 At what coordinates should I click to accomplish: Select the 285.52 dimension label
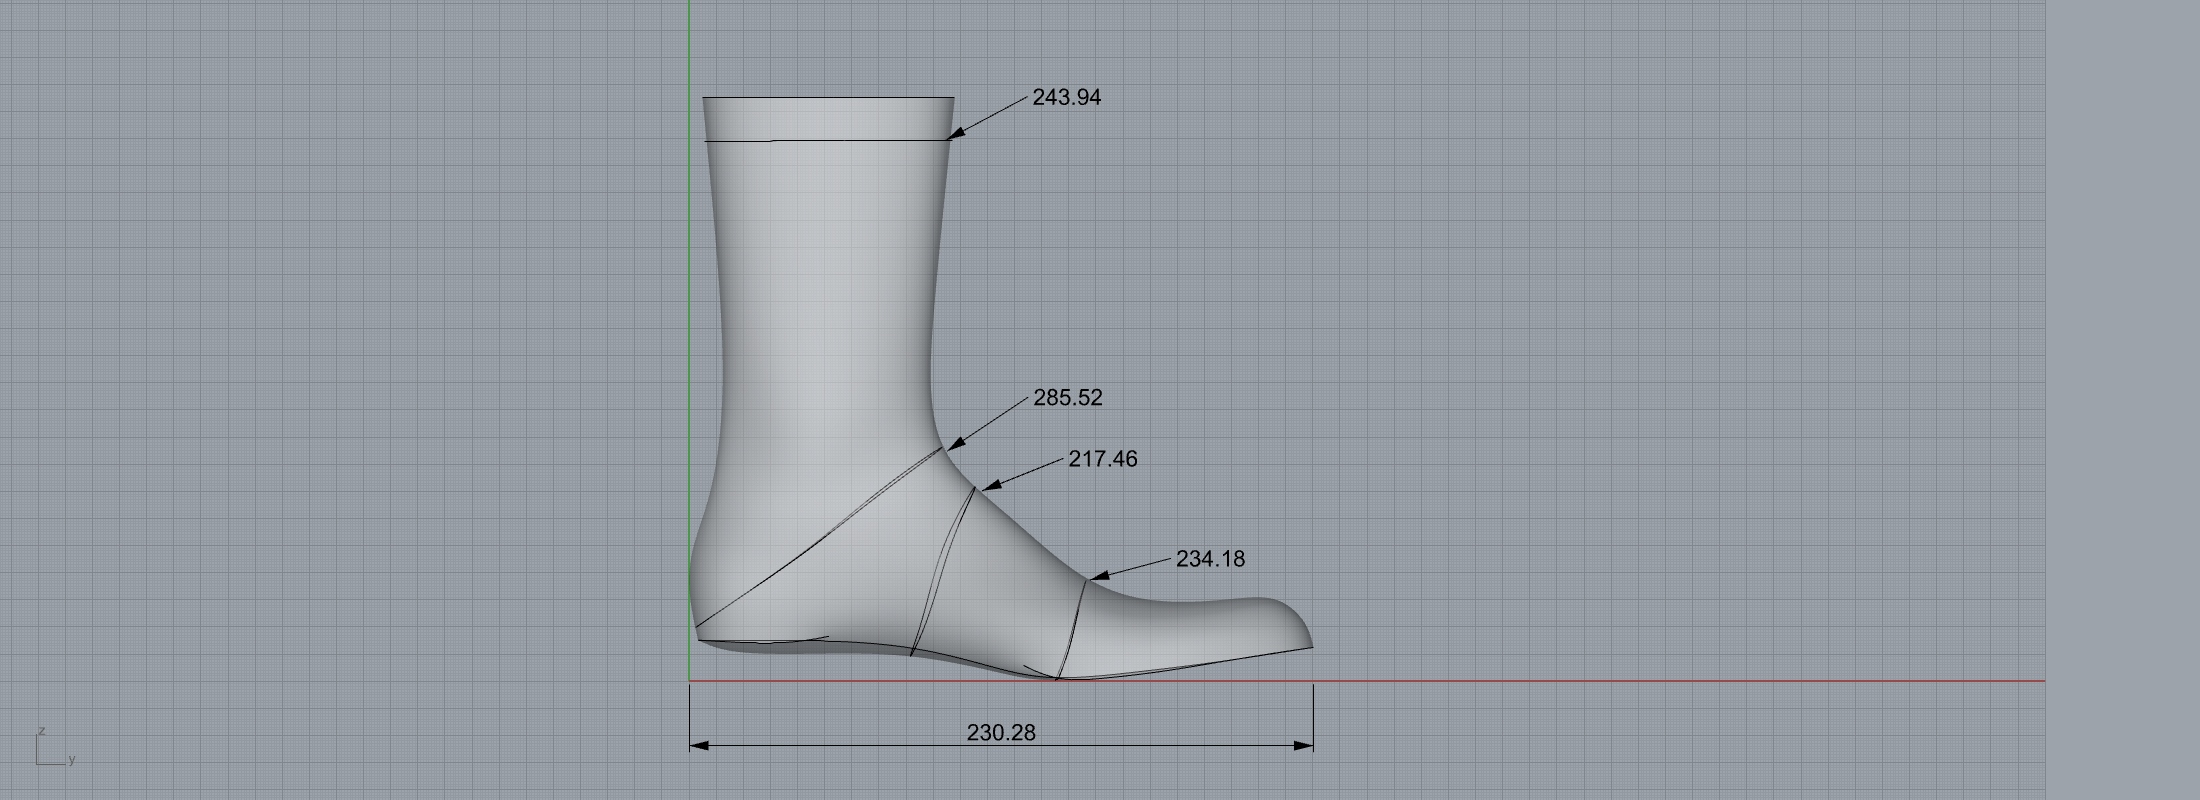1068,397
